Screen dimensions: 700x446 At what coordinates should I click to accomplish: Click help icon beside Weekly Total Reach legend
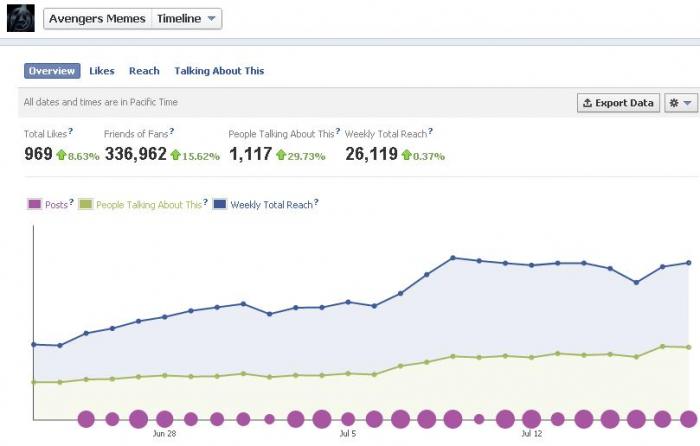316,202
